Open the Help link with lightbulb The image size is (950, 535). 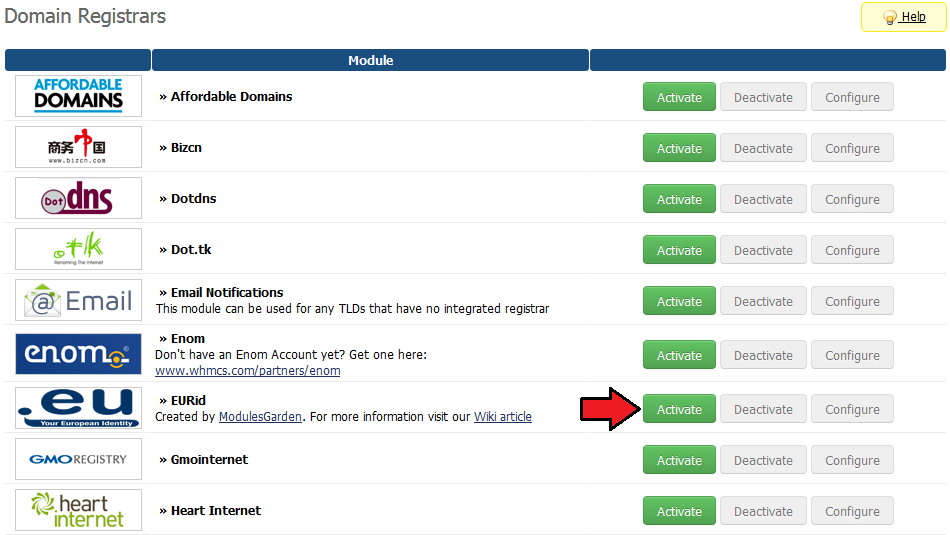coord(903,17)
